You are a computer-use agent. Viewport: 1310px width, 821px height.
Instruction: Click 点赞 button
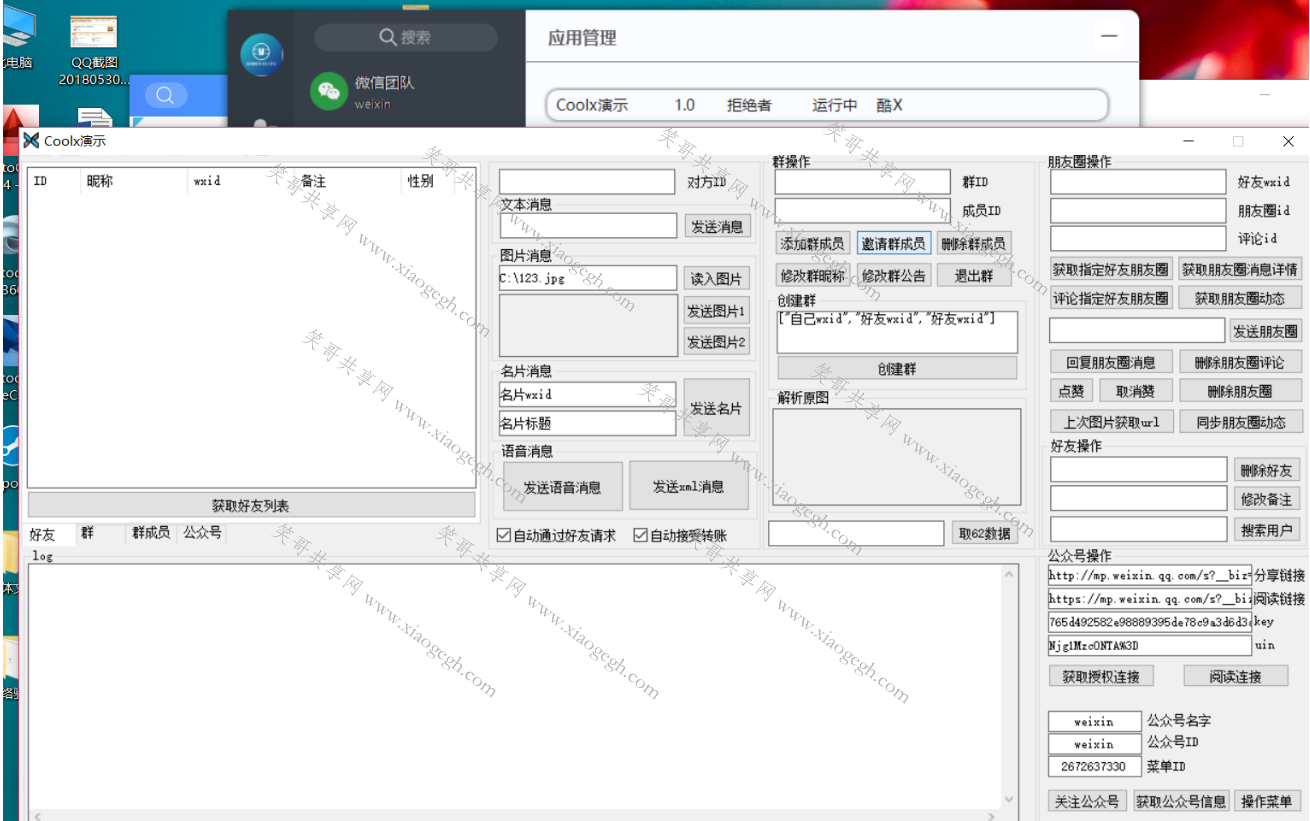(x=1072, y=391)
